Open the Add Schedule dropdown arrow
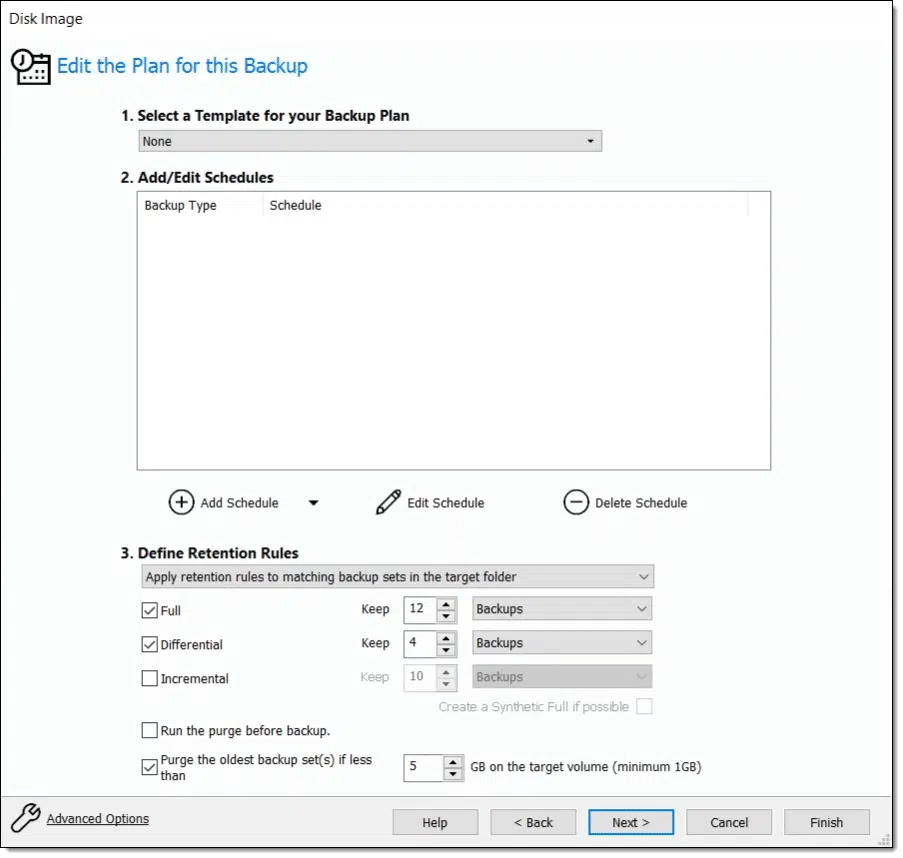This screenshot has height=858, width=903. 313,503
